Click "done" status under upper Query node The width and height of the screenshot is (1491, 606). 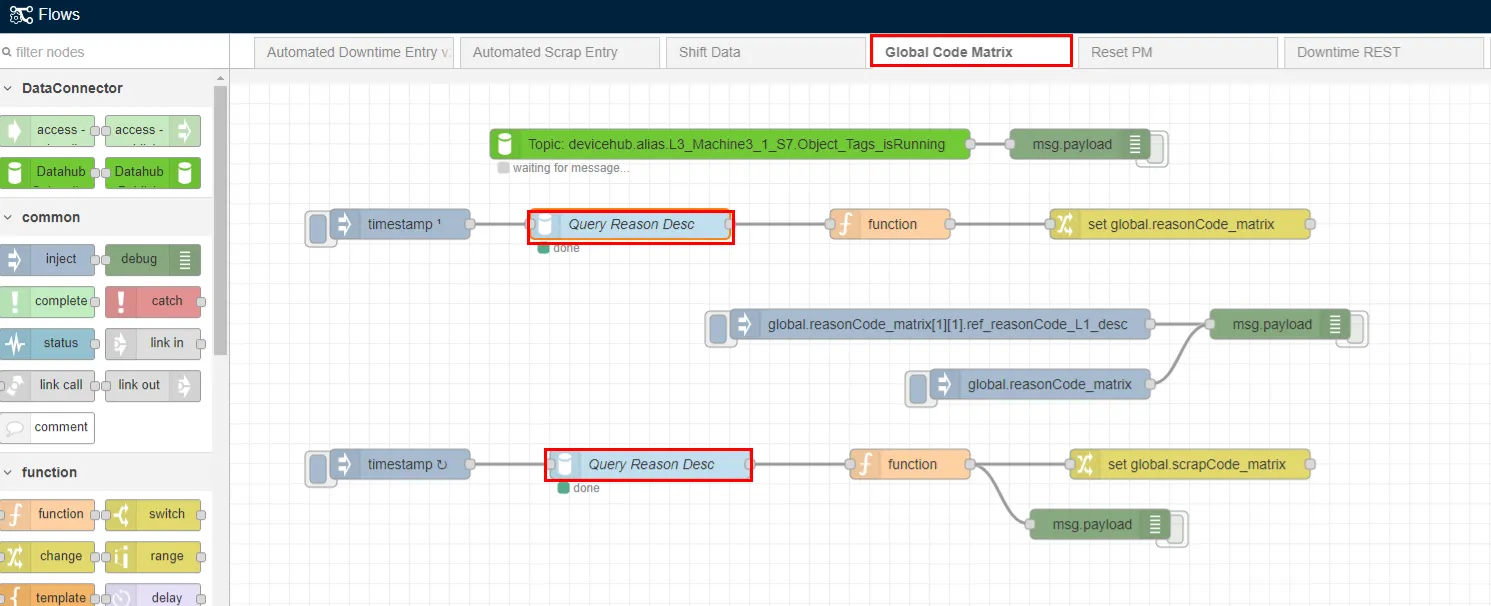coord(566,248)
